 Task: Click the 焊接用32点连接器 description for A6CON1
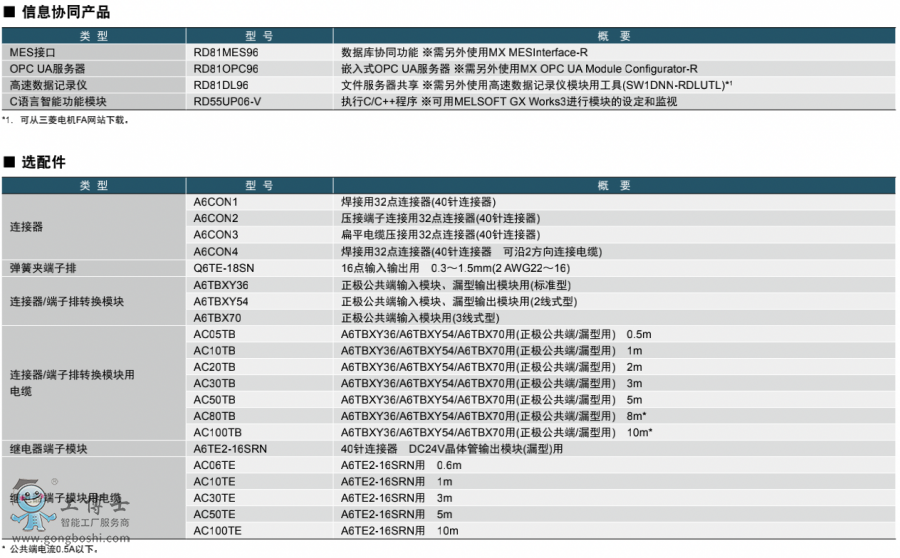pos(418,202)
